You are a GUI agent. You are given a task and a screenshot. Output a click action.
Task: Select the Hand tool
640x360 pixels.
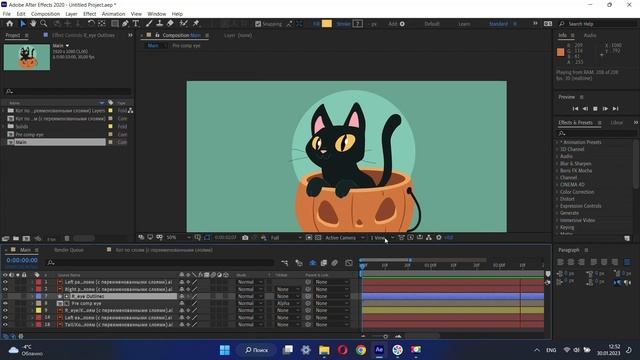coord(33,24)
